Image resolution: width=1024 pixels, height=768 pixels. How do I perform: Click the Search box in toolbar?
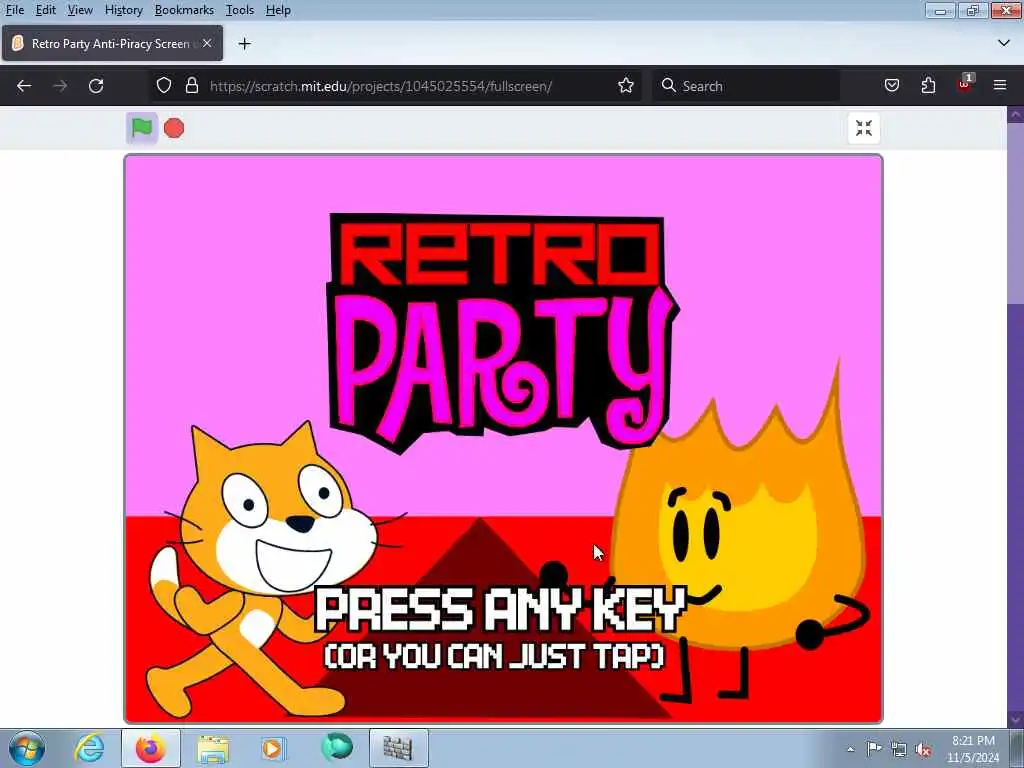[746, 86]
